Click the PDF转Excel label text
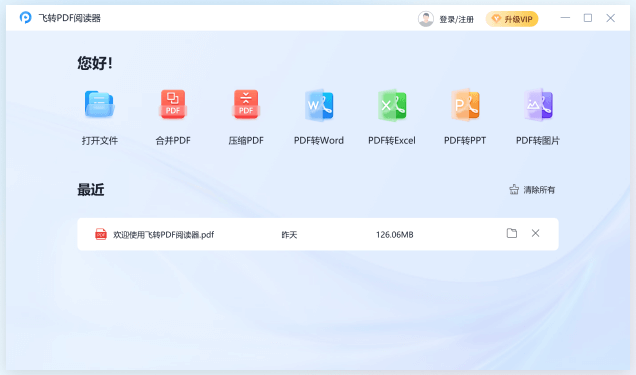 [392, 141]
